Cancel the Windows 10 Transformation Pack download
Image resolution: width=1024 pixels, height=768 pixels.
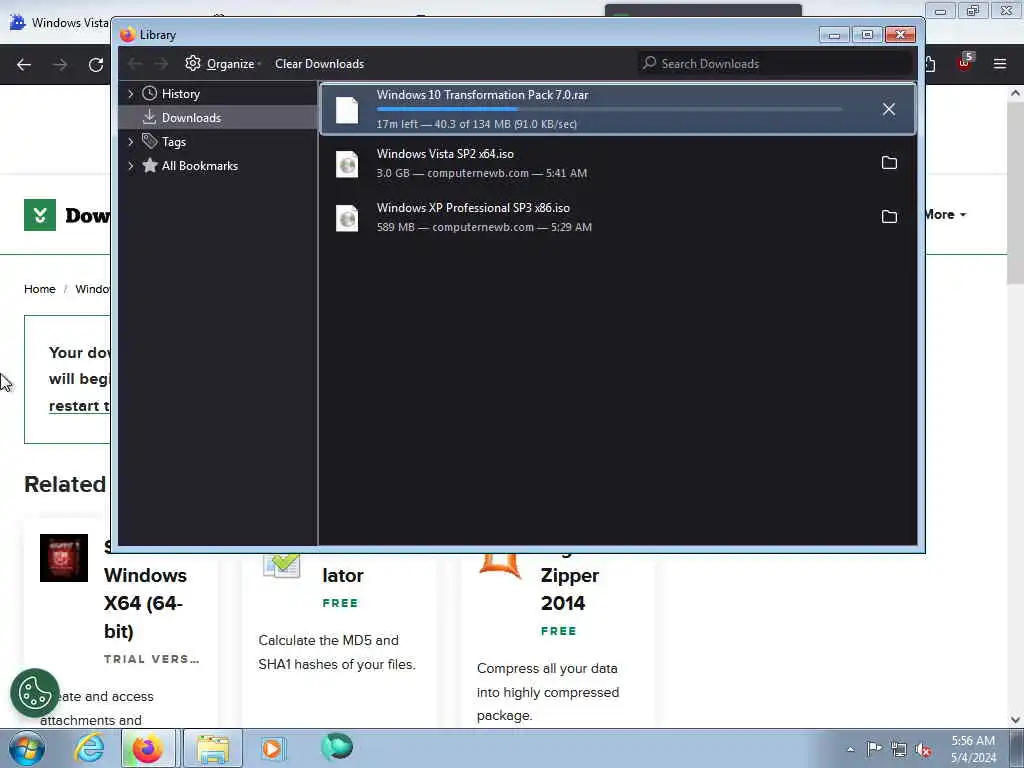(x=889, y=109)
